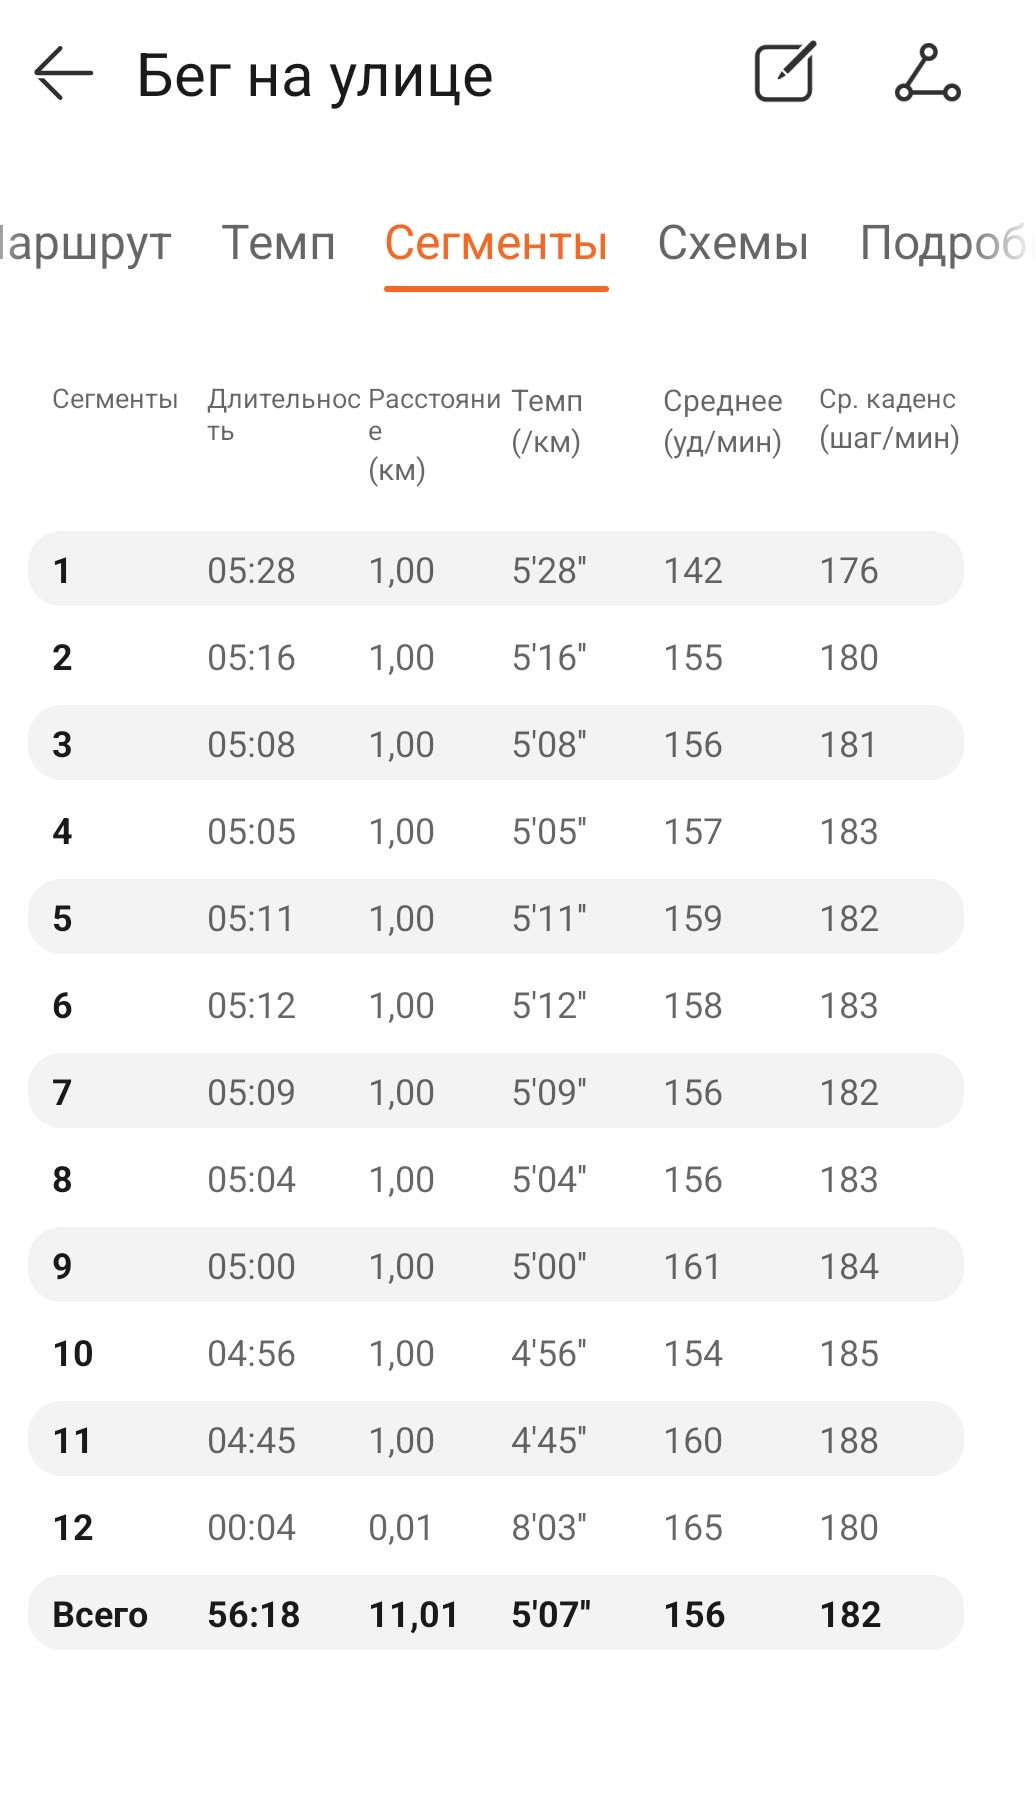Image resolution: width=1036 pixels, height=1812 pixels.
Task: Switch to the Маршрут tab
Action: pos(86,243)
